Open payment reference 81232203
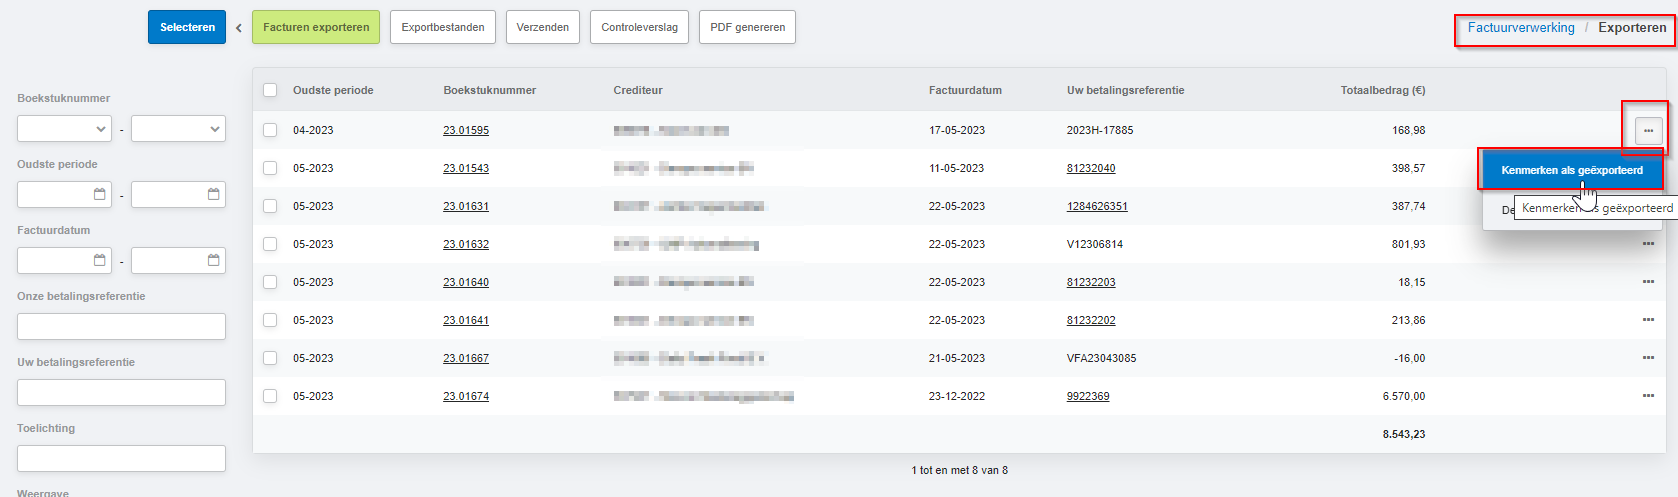 (1091, 282)
